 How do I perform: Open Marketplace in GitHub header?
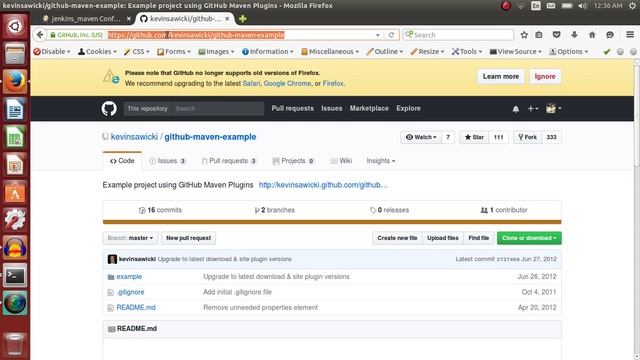coord(369,109)
